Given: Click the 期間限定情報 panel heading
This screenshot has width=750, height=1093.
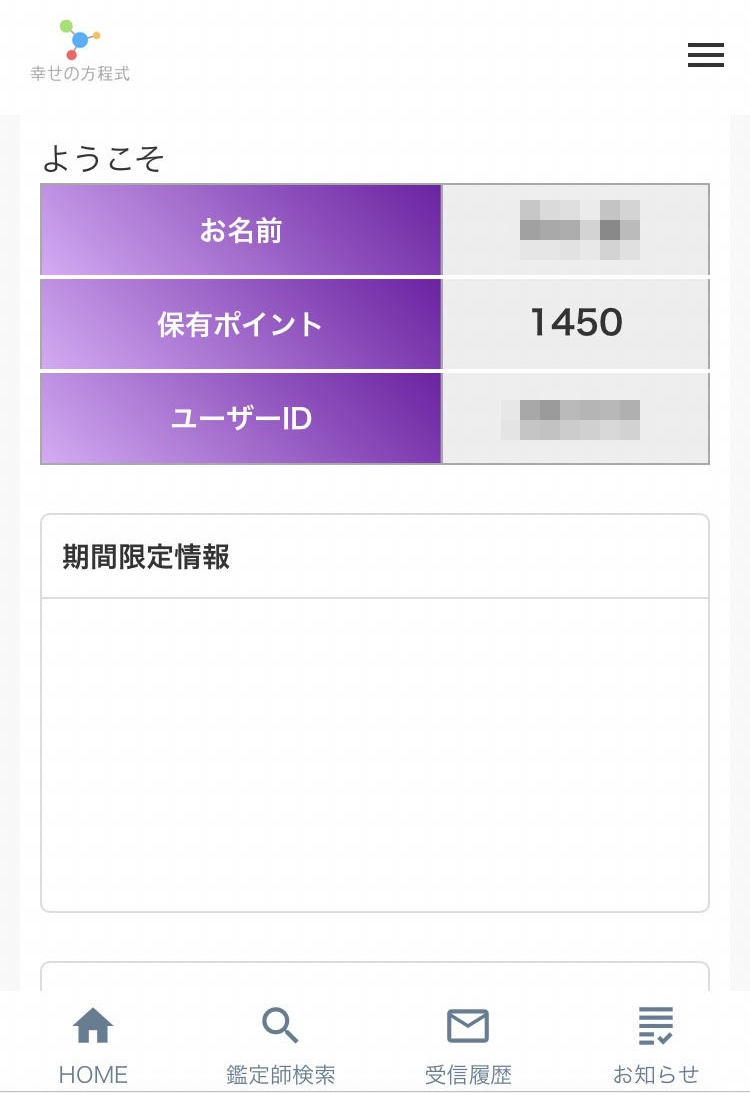Looking at the screenshot, I should [x=146, y=557].
